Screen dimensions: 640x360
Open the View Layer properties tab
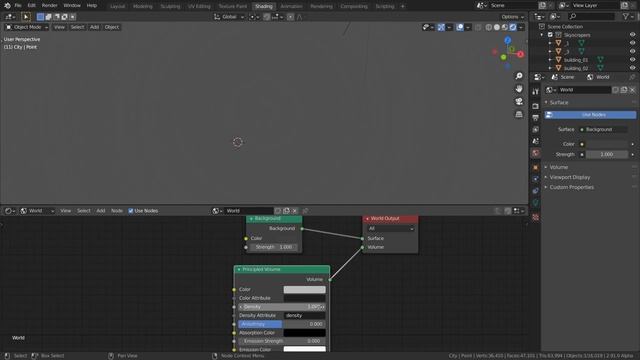pyautogui.click(x=536, y=129)
